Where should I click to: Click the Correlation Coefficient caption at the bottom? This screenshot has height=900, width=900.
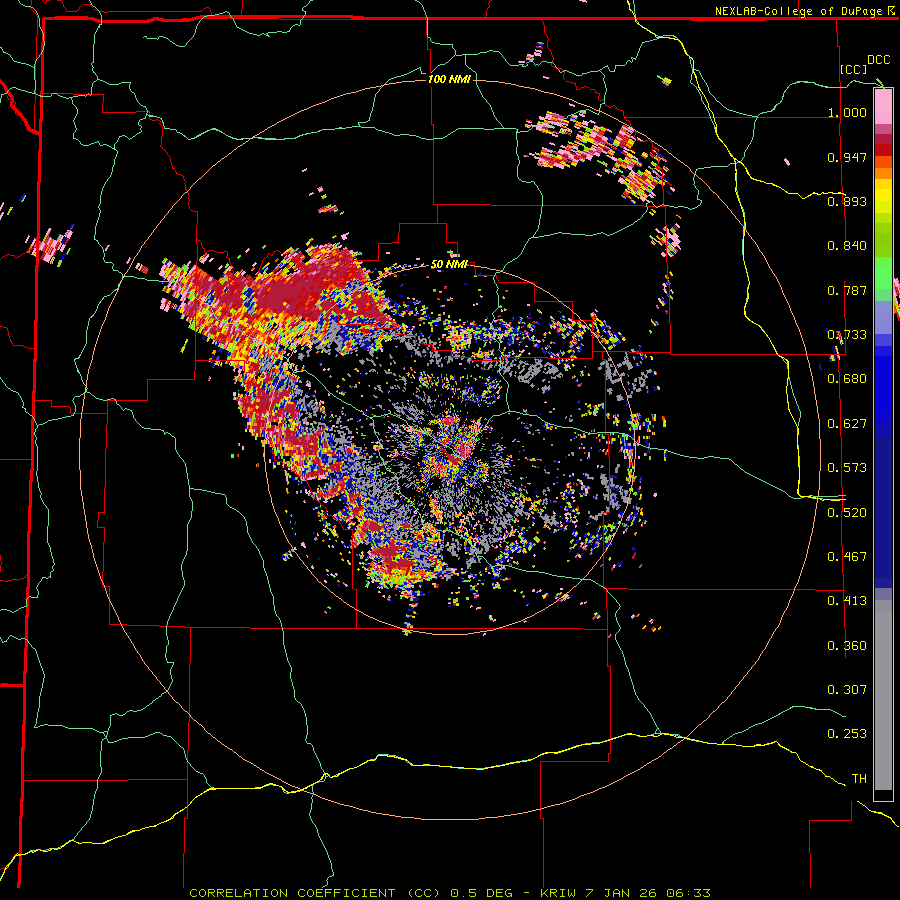(x=450, y=893)
